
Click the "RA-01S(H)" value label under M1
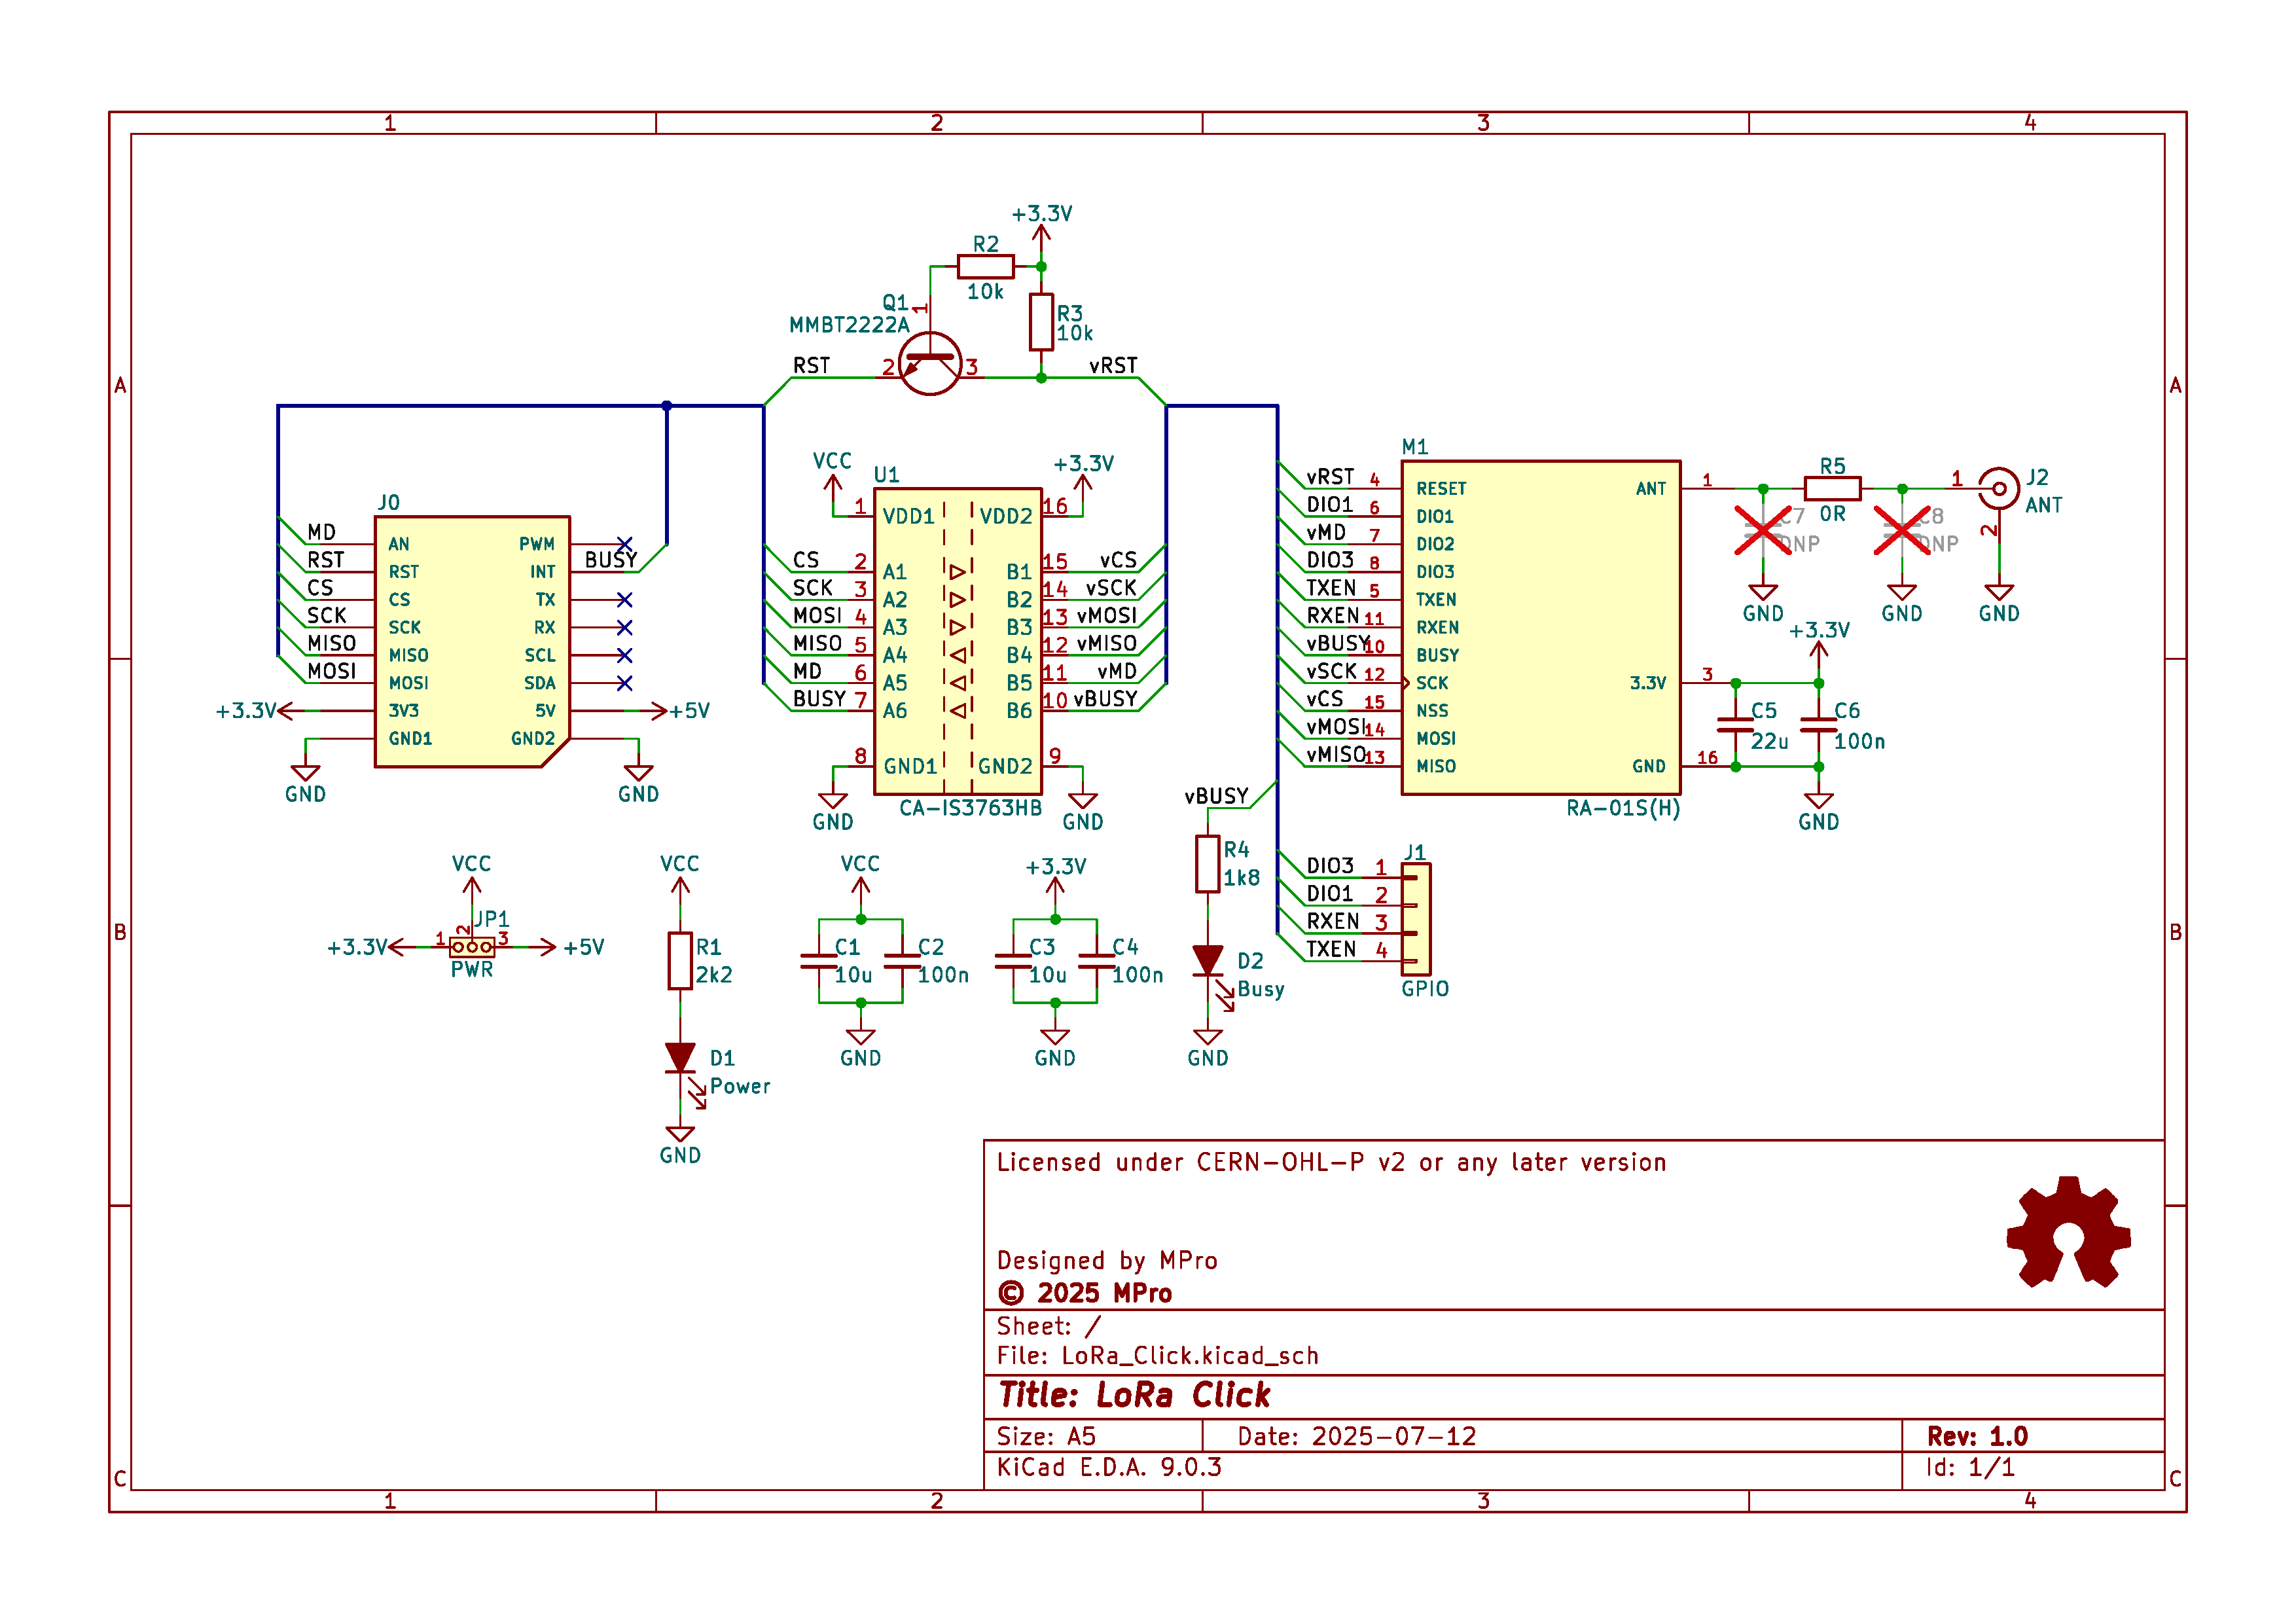1623,808
